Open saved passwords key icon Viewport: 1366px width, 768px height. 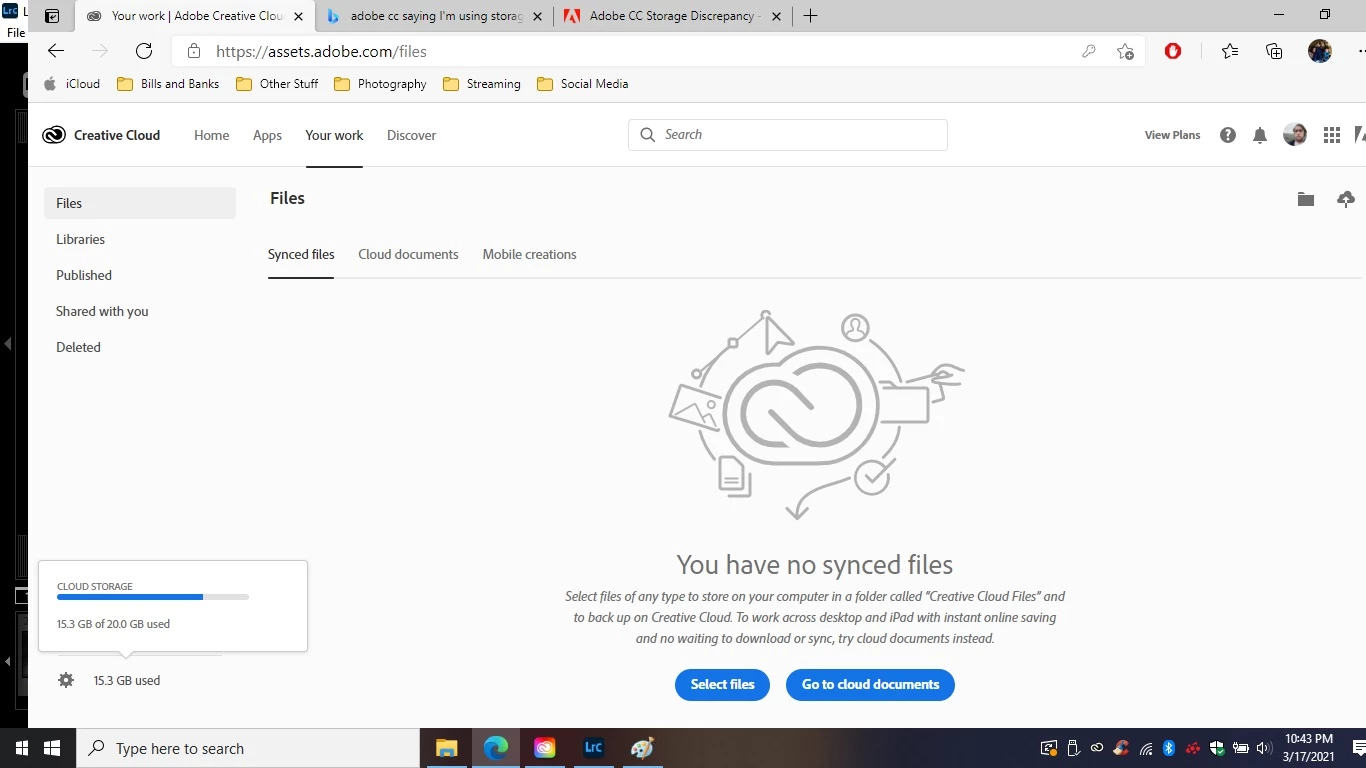click(1089, 51)
